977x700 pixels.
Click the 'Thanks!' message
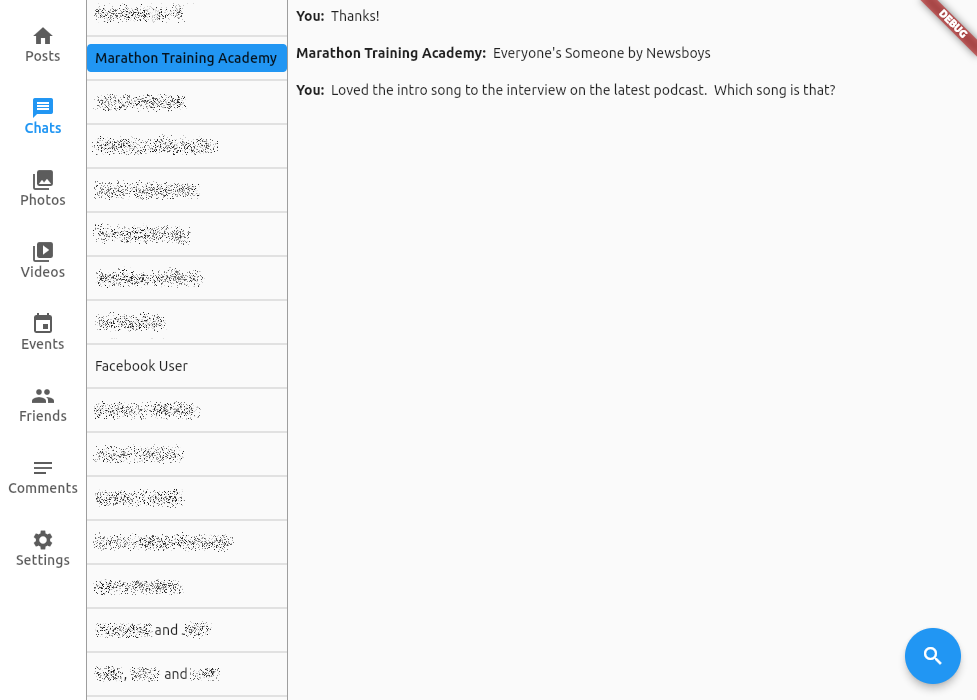pyautogui.click(x=355, y=16)
